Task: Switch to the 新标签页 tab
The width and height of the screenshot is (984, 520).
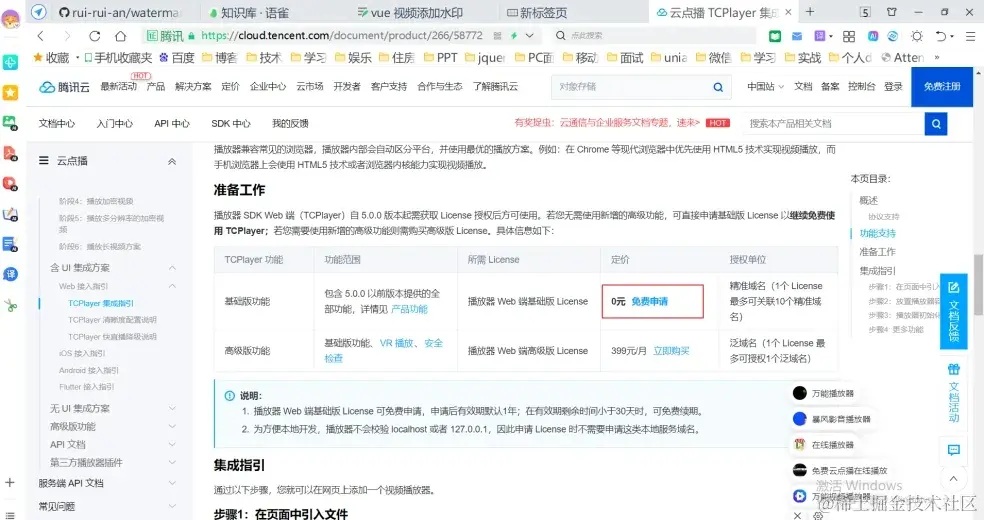Action: point(537,13)
